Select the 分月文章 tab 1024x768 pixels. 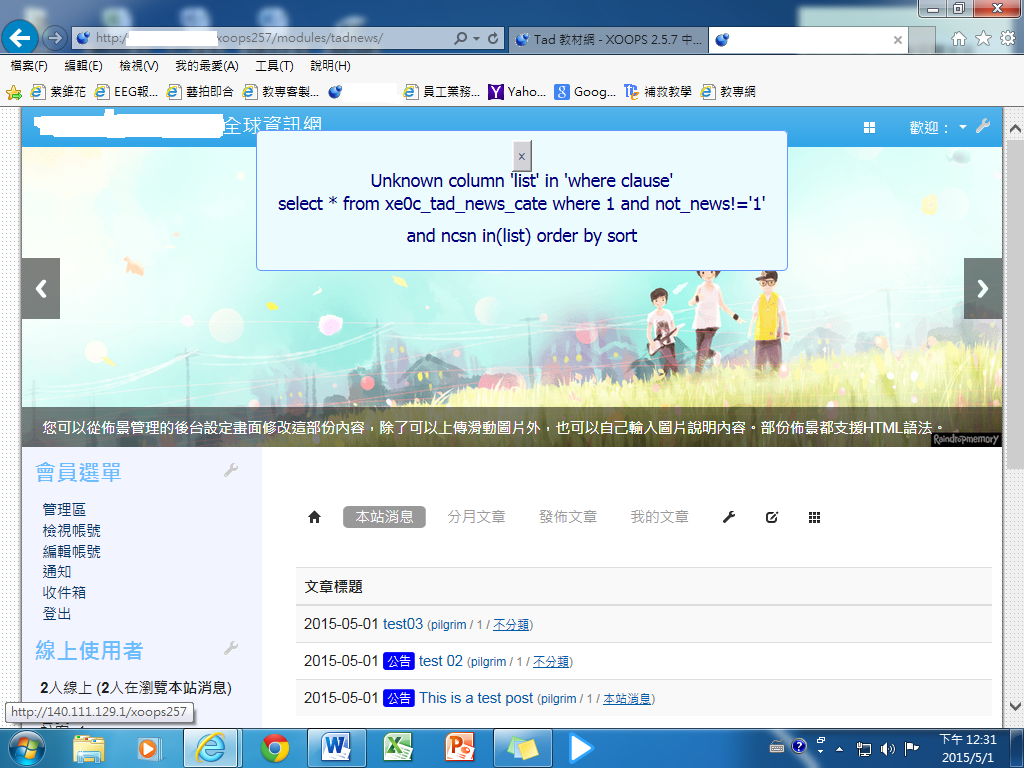point(476,517)
